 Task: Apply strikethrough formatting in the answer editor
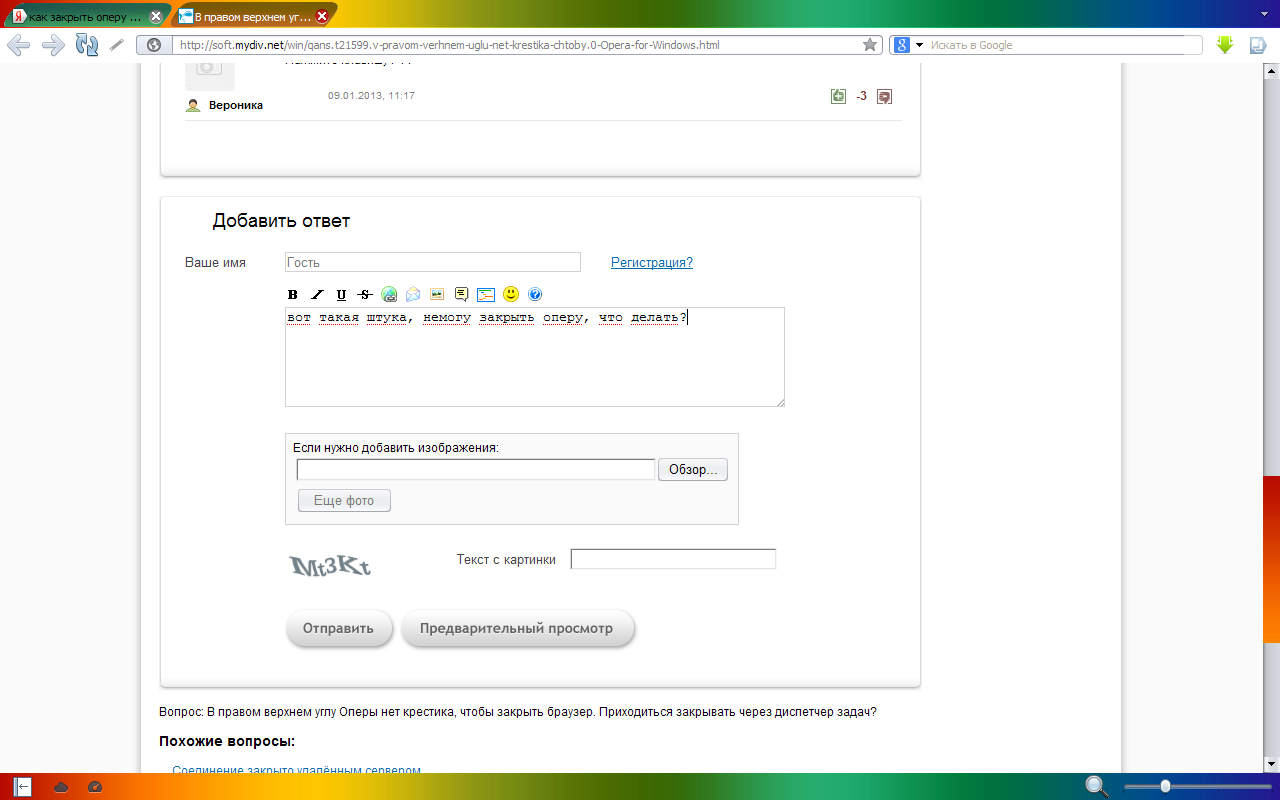pyautogui.click(x=365, y=295)
